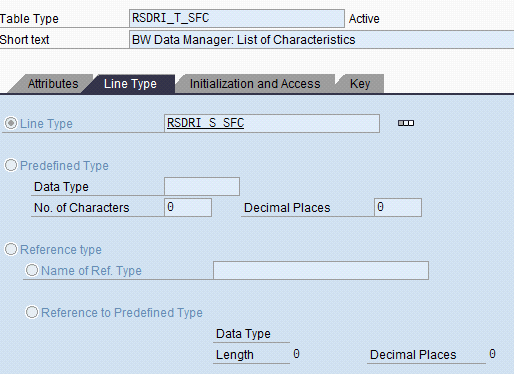The image size is (514, 374).
Task: Click the Predefined Type Decimal Places field
Action: click(398, 207)
